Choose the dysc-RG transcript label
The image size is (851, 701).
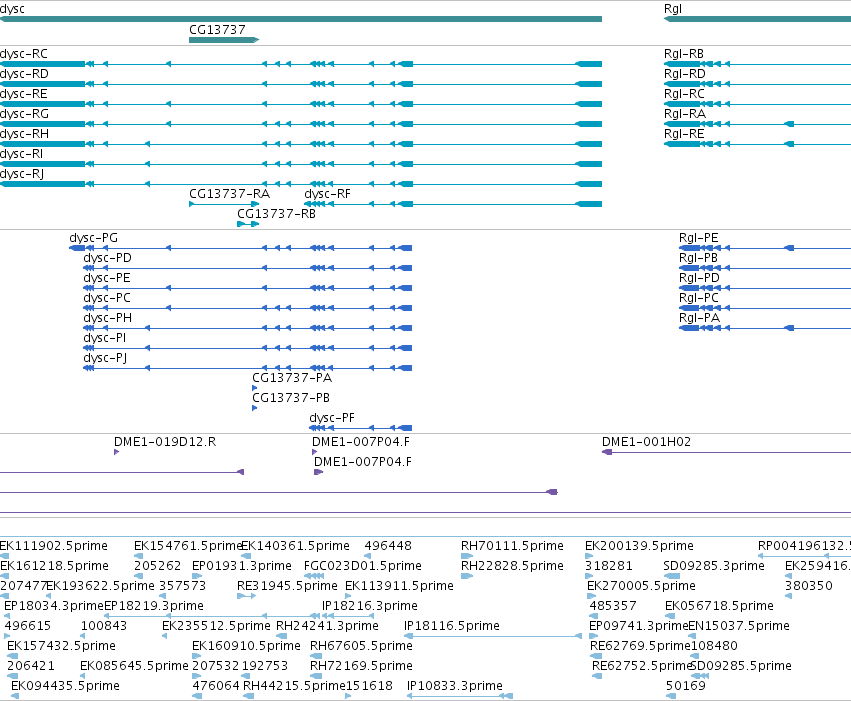coord(24,114)
